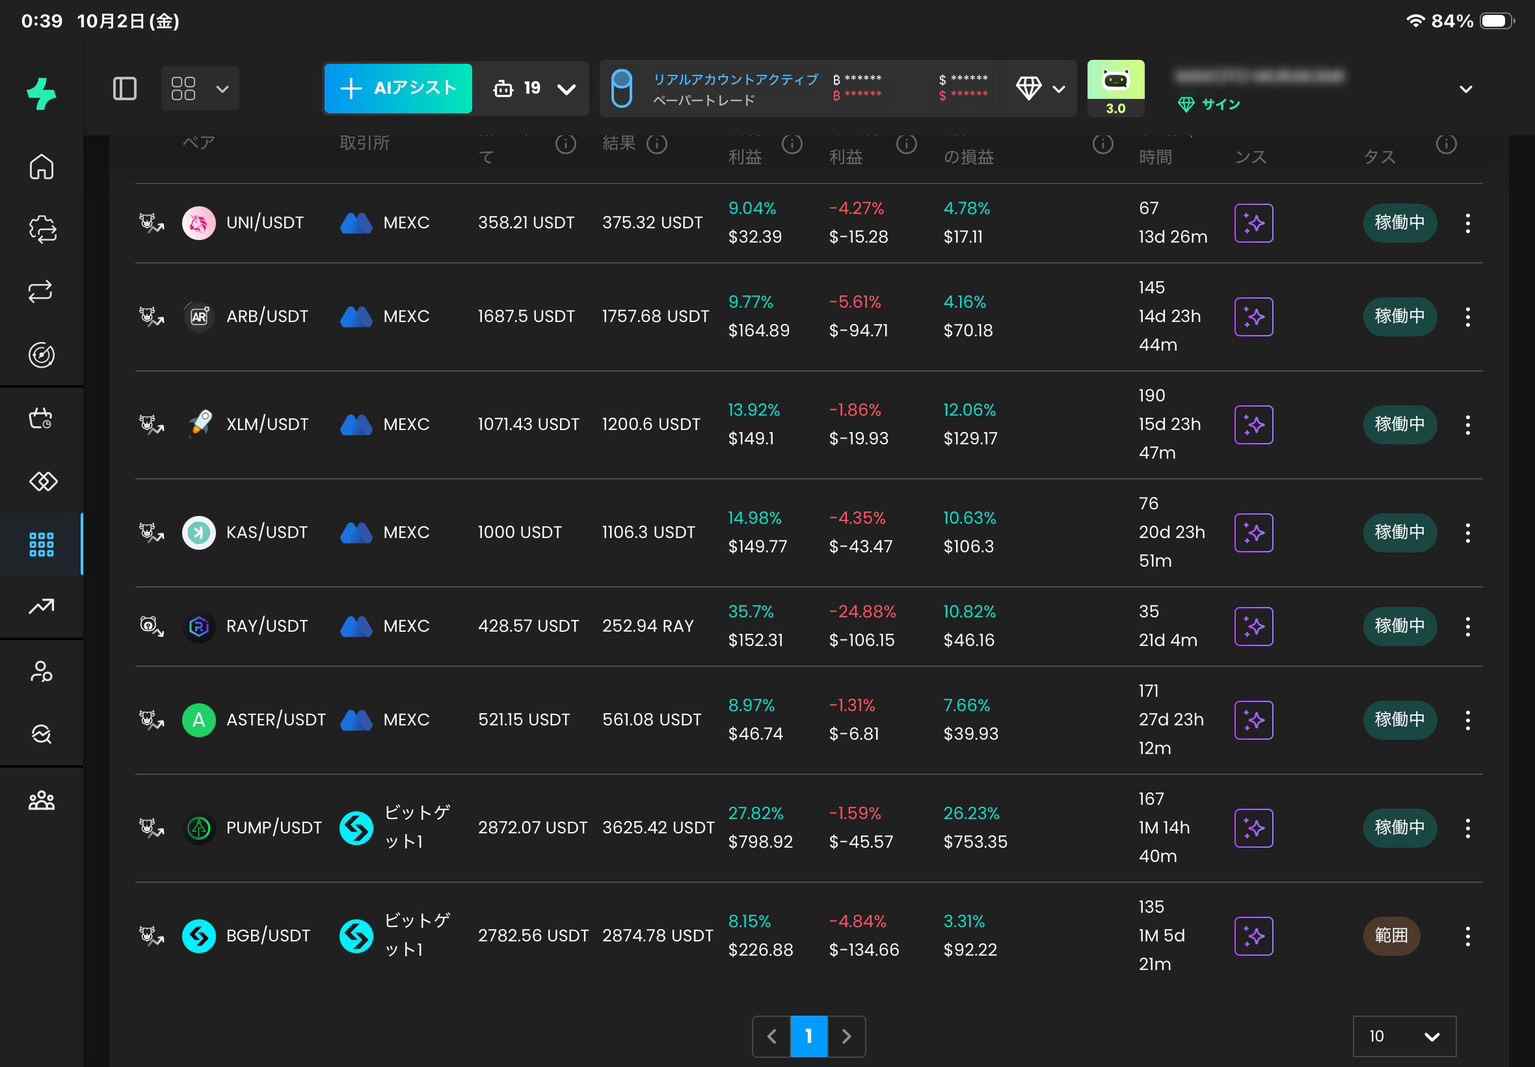Select page 1 in pagination
1535x1067 pixels.
pyautogui.click(x=809, y=1037)
